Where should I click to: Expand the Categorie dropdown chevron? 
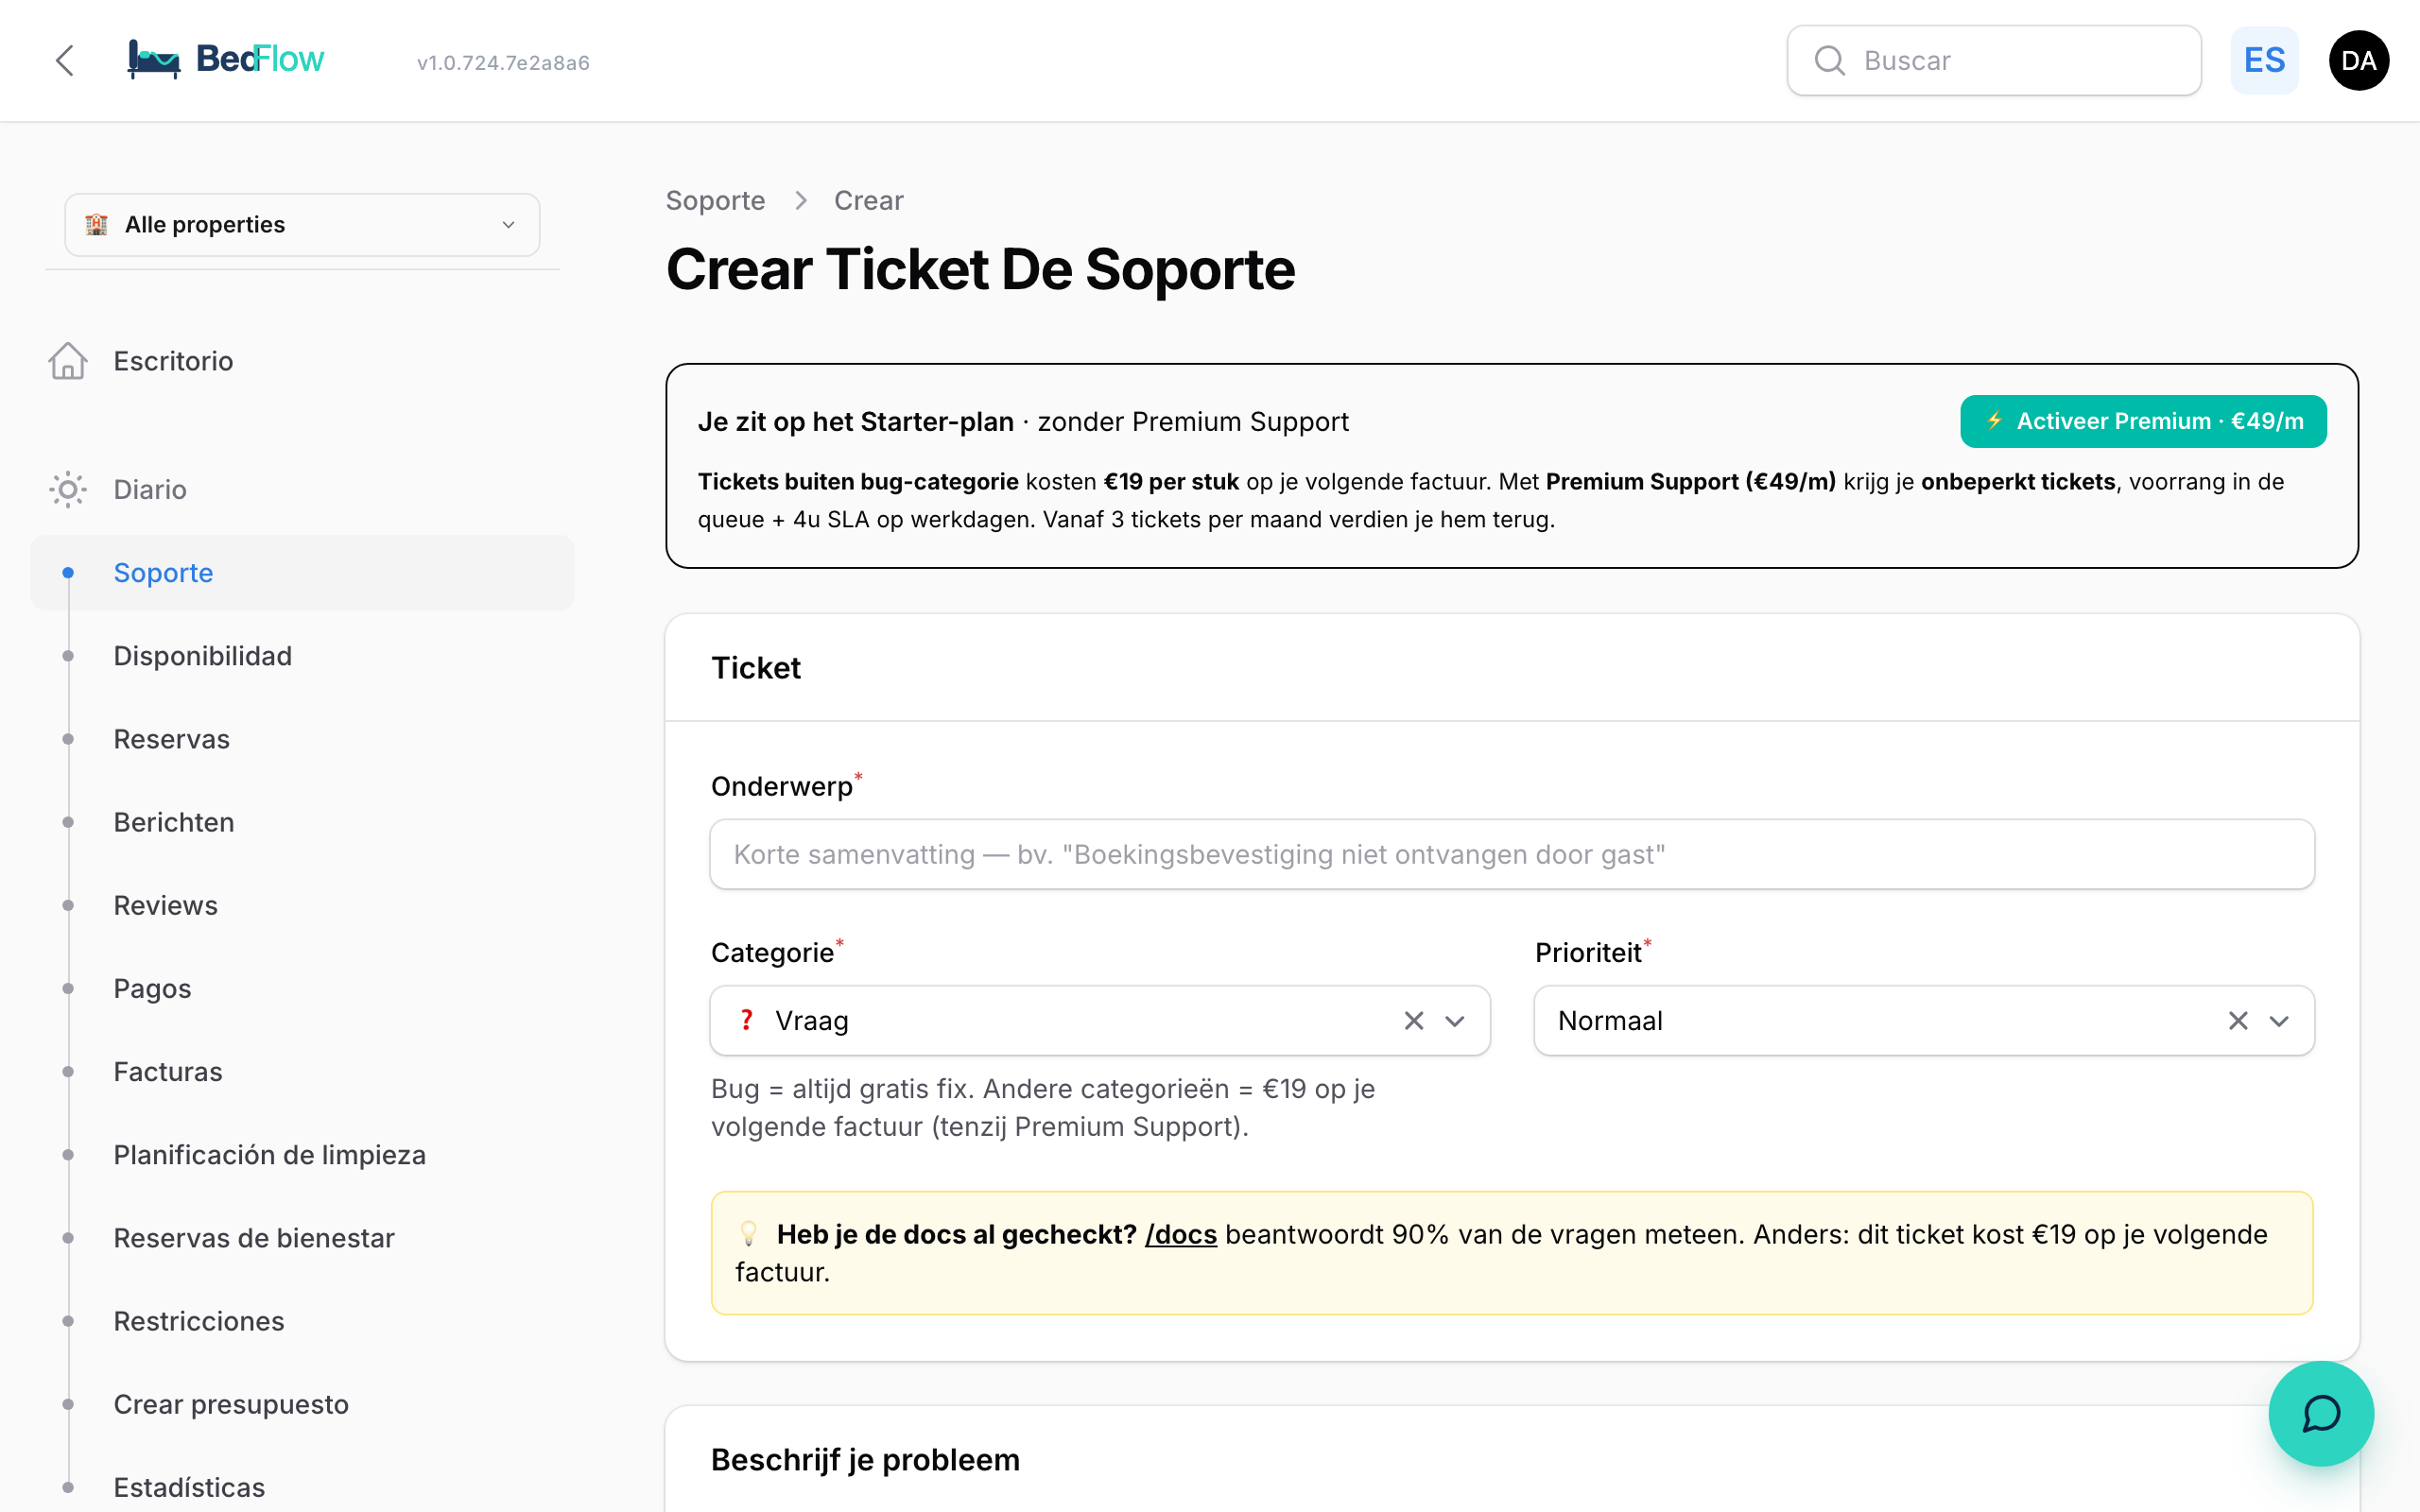pos(1455,1021)
